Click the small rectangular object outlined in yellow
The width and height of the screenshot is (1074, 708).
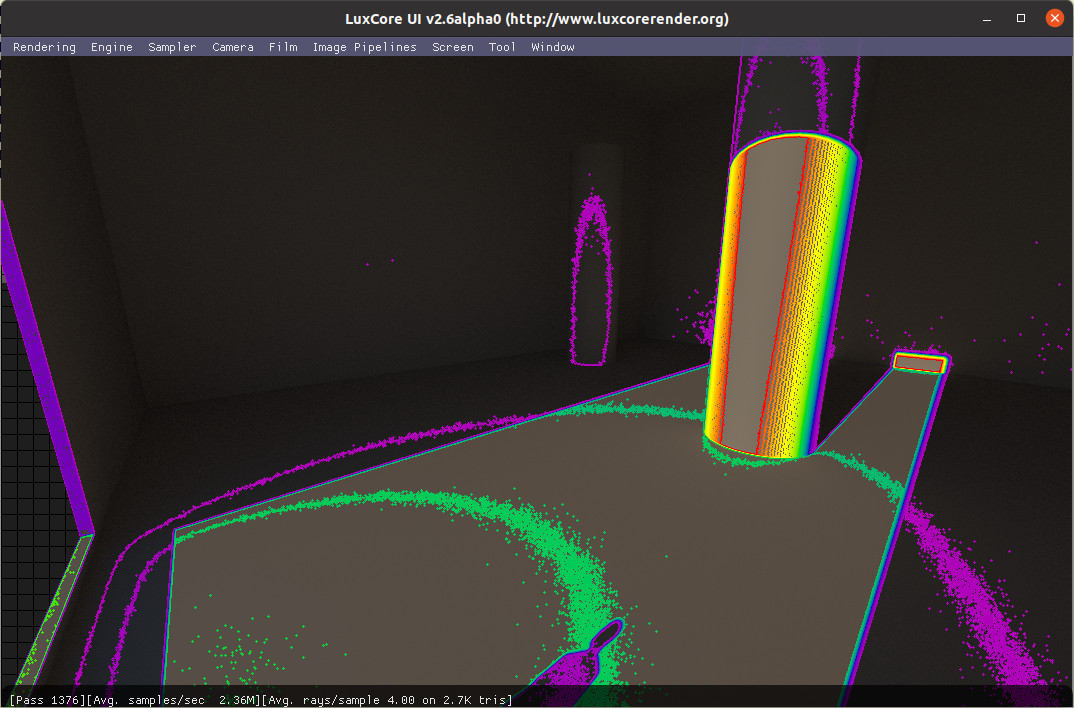(x=919, y=363)
